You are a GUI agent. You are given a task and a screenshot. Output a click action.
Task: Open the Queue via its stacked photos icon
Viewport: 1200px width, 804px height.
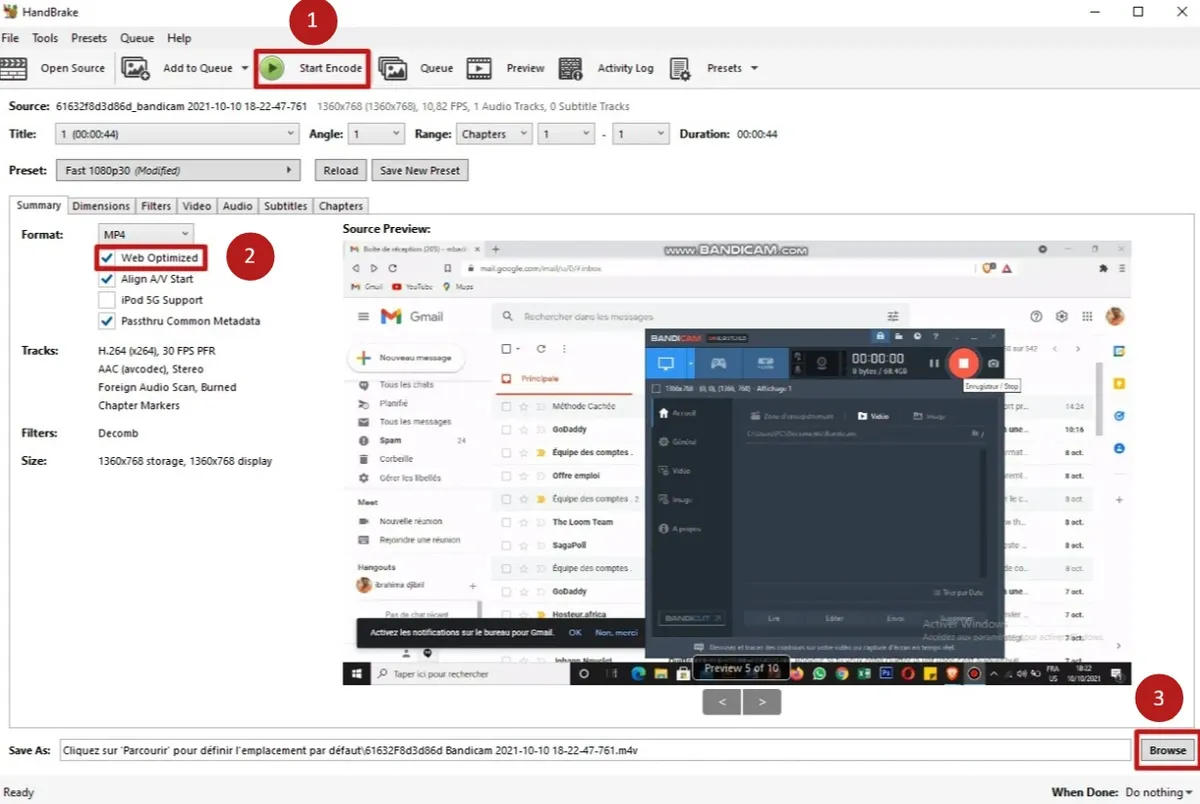point(392,68)
